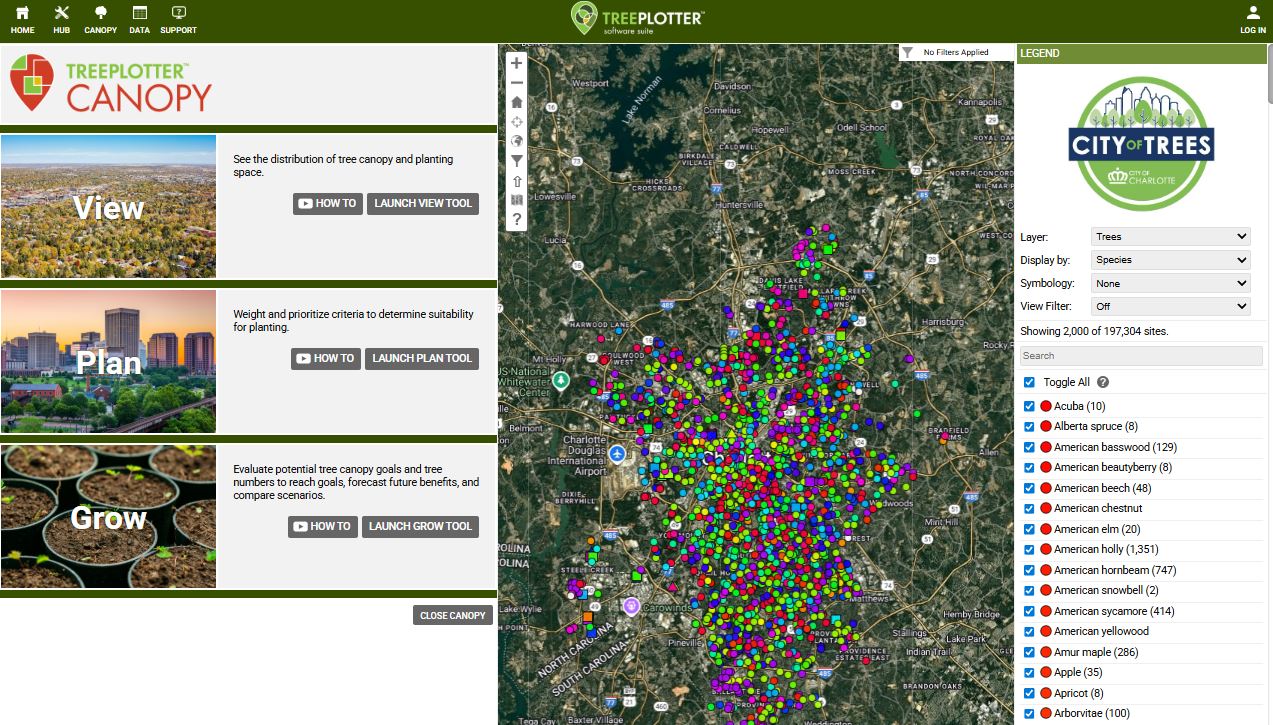Screen dimensions: 1273x725
Task: Expand the Display by Species dropdown
Action: (x=1171, y=260)
